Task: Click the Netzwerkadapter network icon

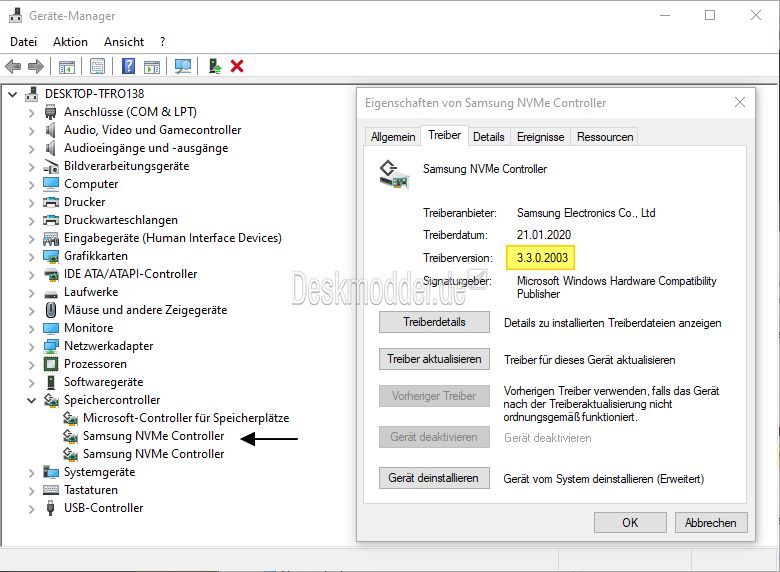Action: pyautogui.click(x=51, y=346)
